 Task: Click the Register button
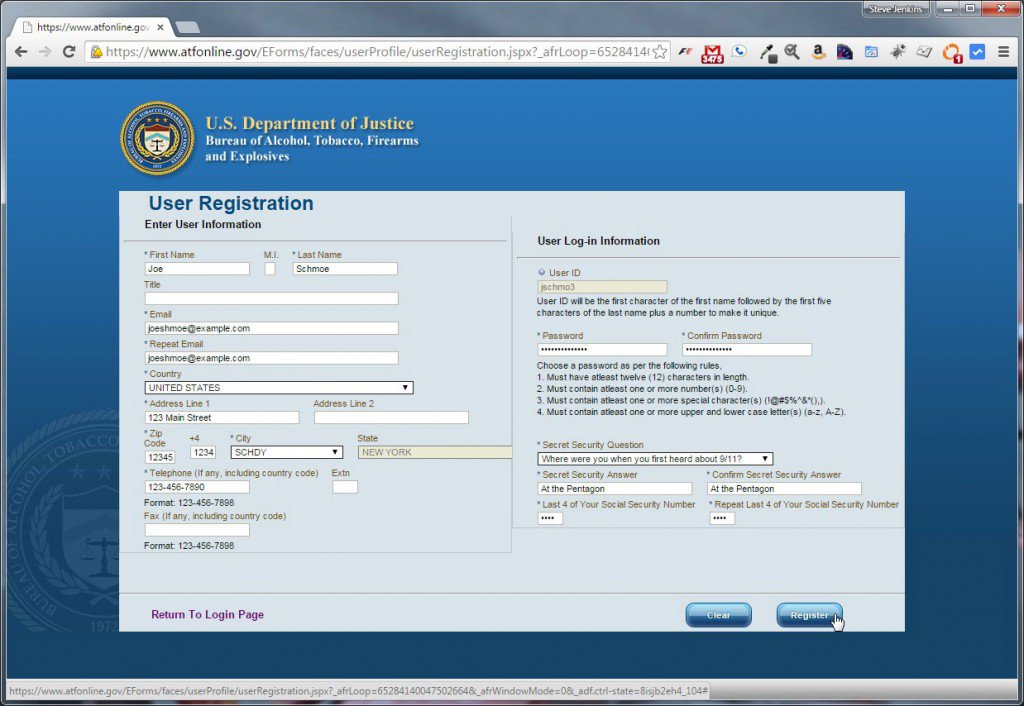pyautogui.click(x=809, y=615)
